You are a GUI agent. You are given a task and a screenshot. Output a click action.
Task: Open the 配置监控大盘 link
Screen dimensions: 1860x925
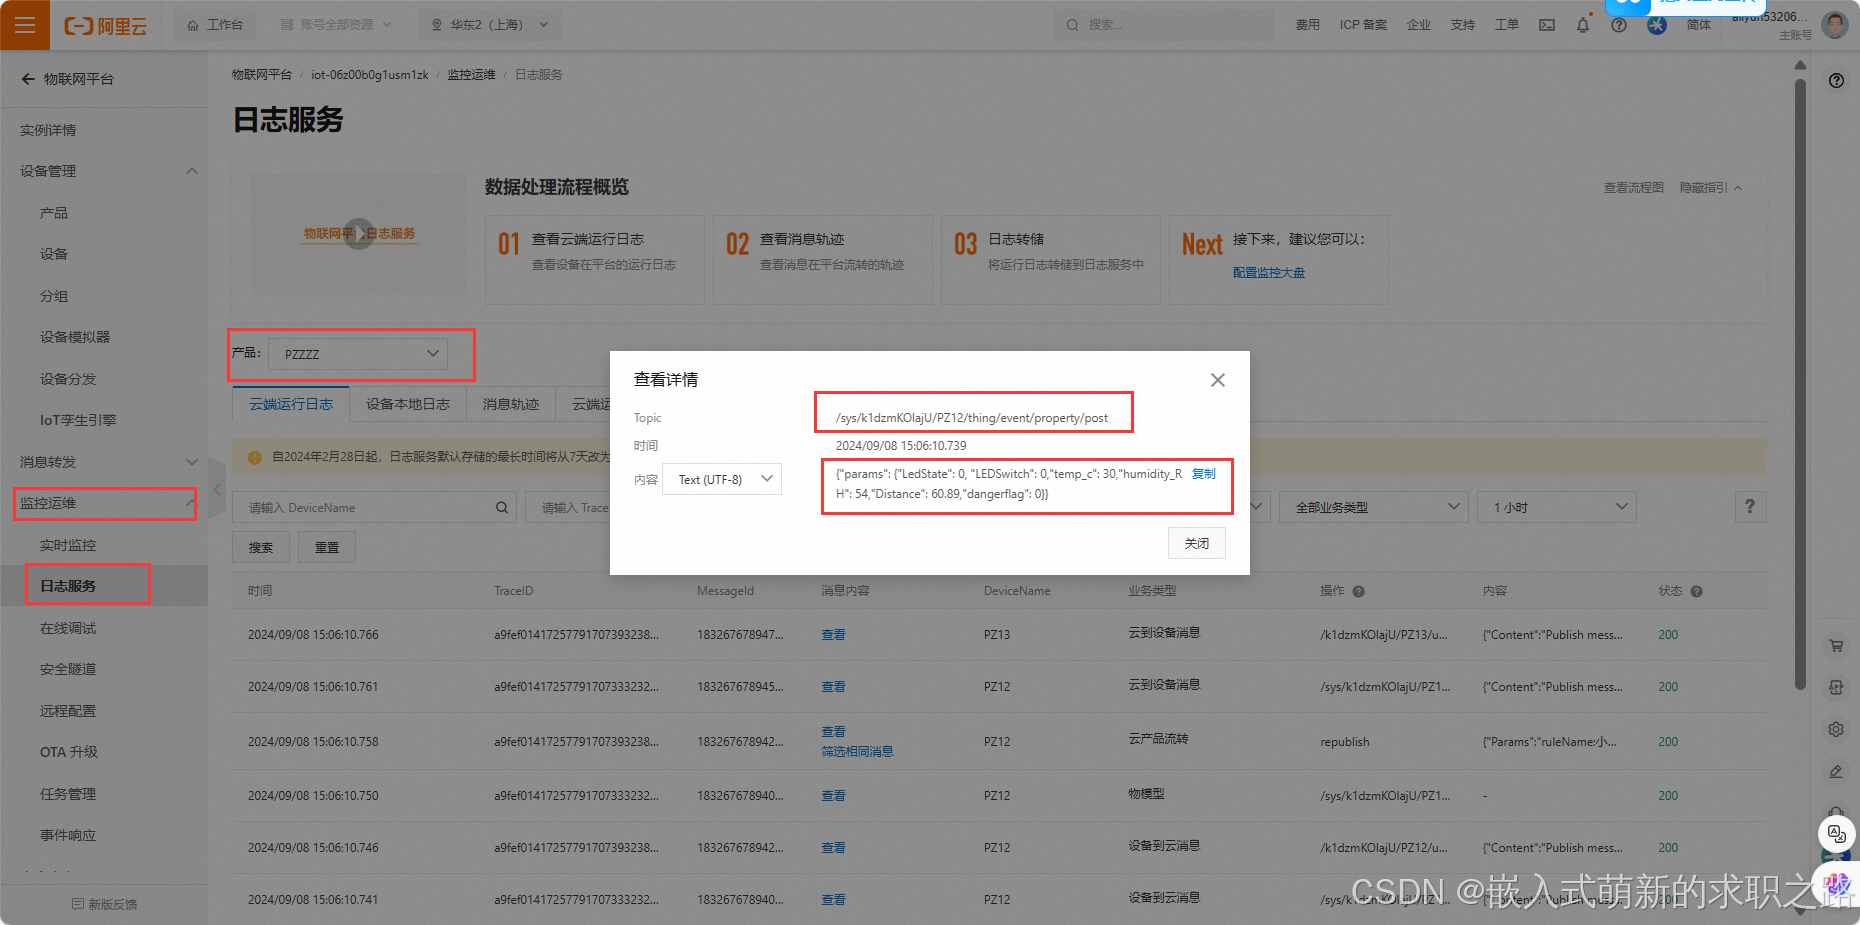tap(1268, 273)
